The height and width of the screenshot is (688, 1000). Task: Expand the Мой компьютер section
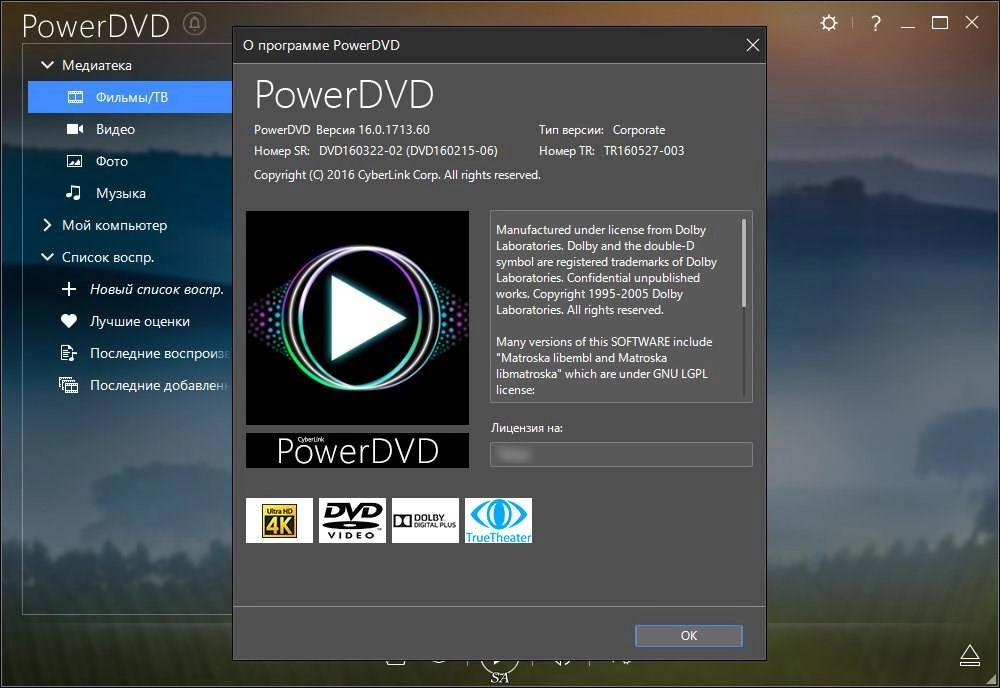coord(47,225)
